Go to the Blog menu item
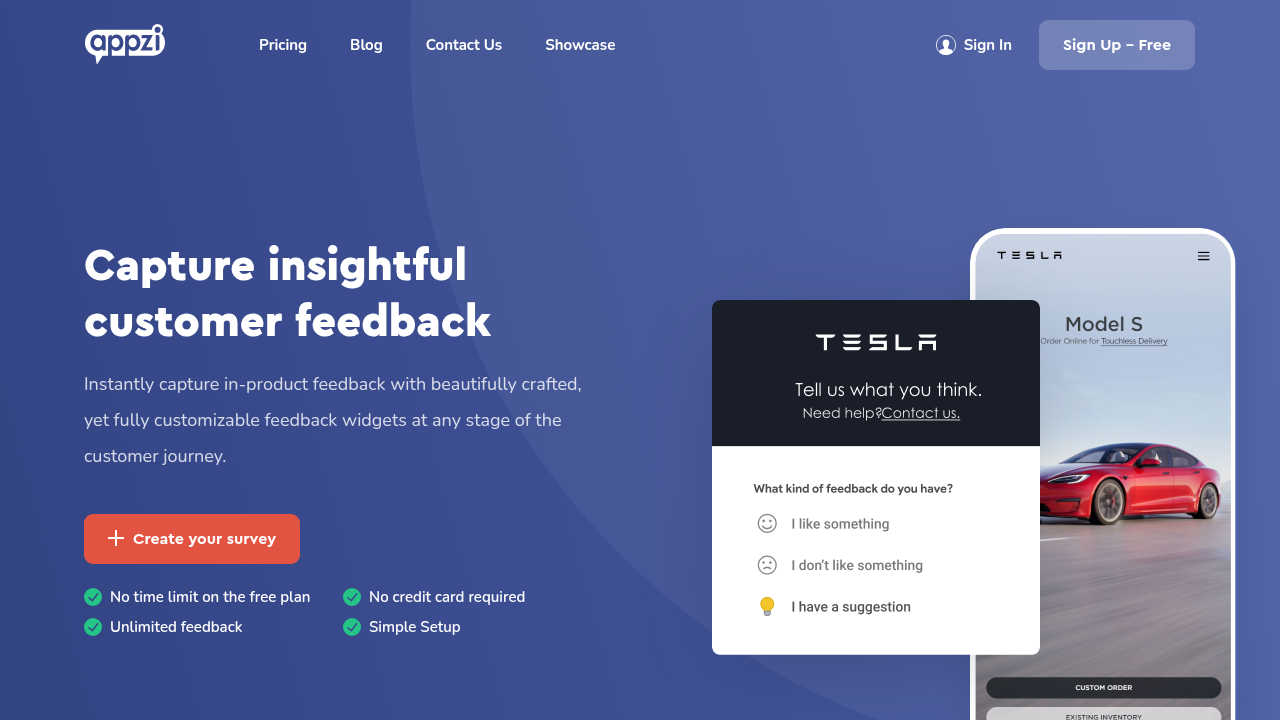Image resolution: width=1280 pixels, height=720 pixels. tap(366, 45)
